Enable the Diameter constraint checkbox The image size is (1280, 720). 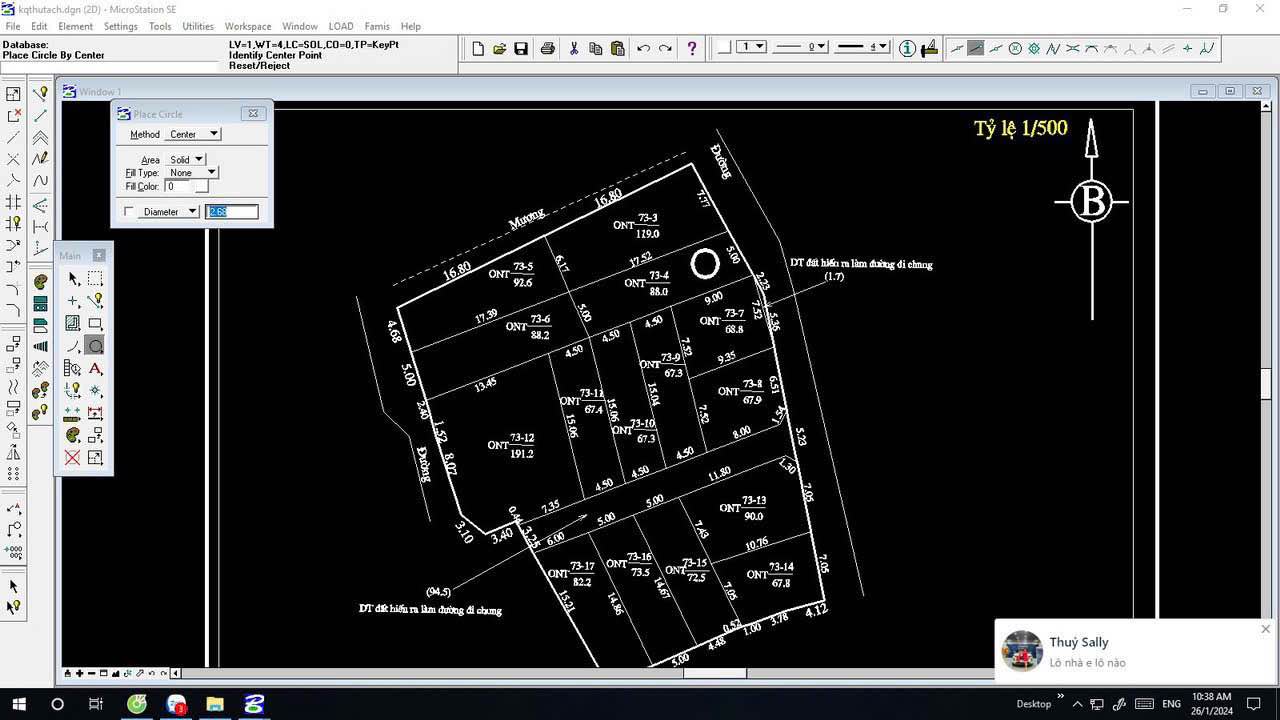[x=128, y=211]
